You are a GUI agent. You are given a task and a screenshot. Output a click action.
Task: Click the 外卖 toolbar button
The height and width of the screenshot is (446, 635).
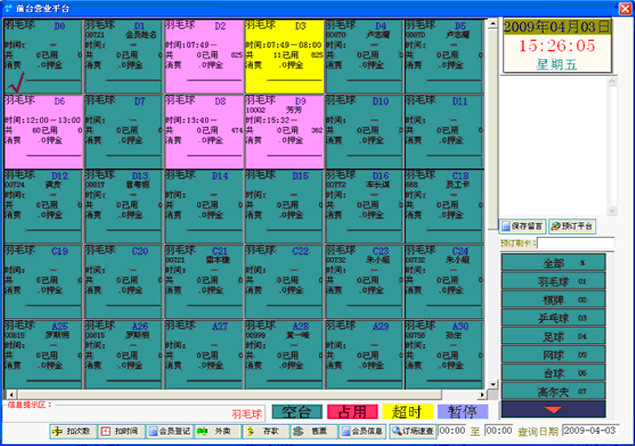pos(216,431)
